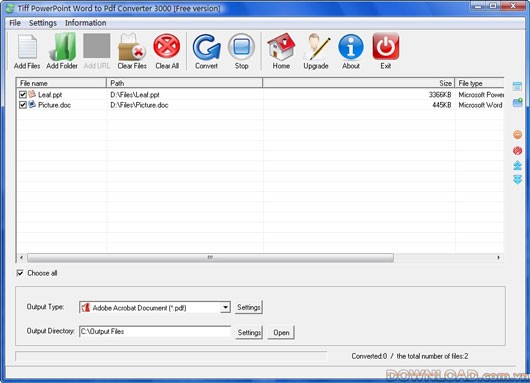Click the Open output directory button
Screen dimensions: 530x383
point(281,332)
